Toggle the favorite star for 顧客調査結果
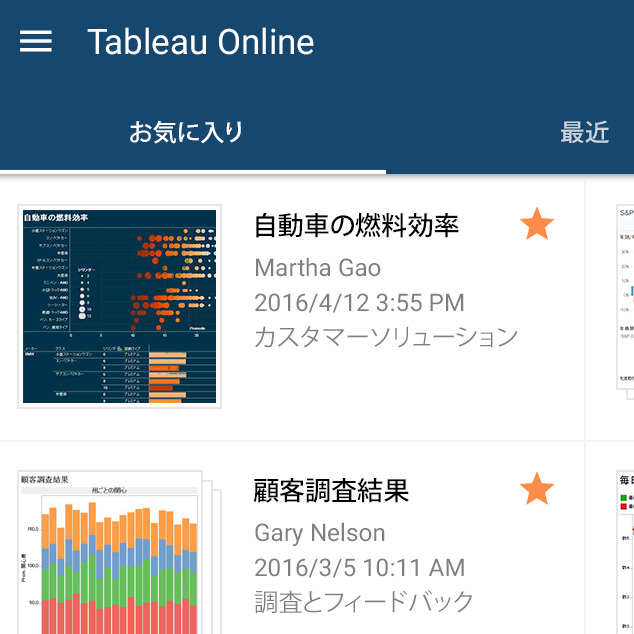The height and width of the screenshot is (634, 634). [x=537, y=490]
